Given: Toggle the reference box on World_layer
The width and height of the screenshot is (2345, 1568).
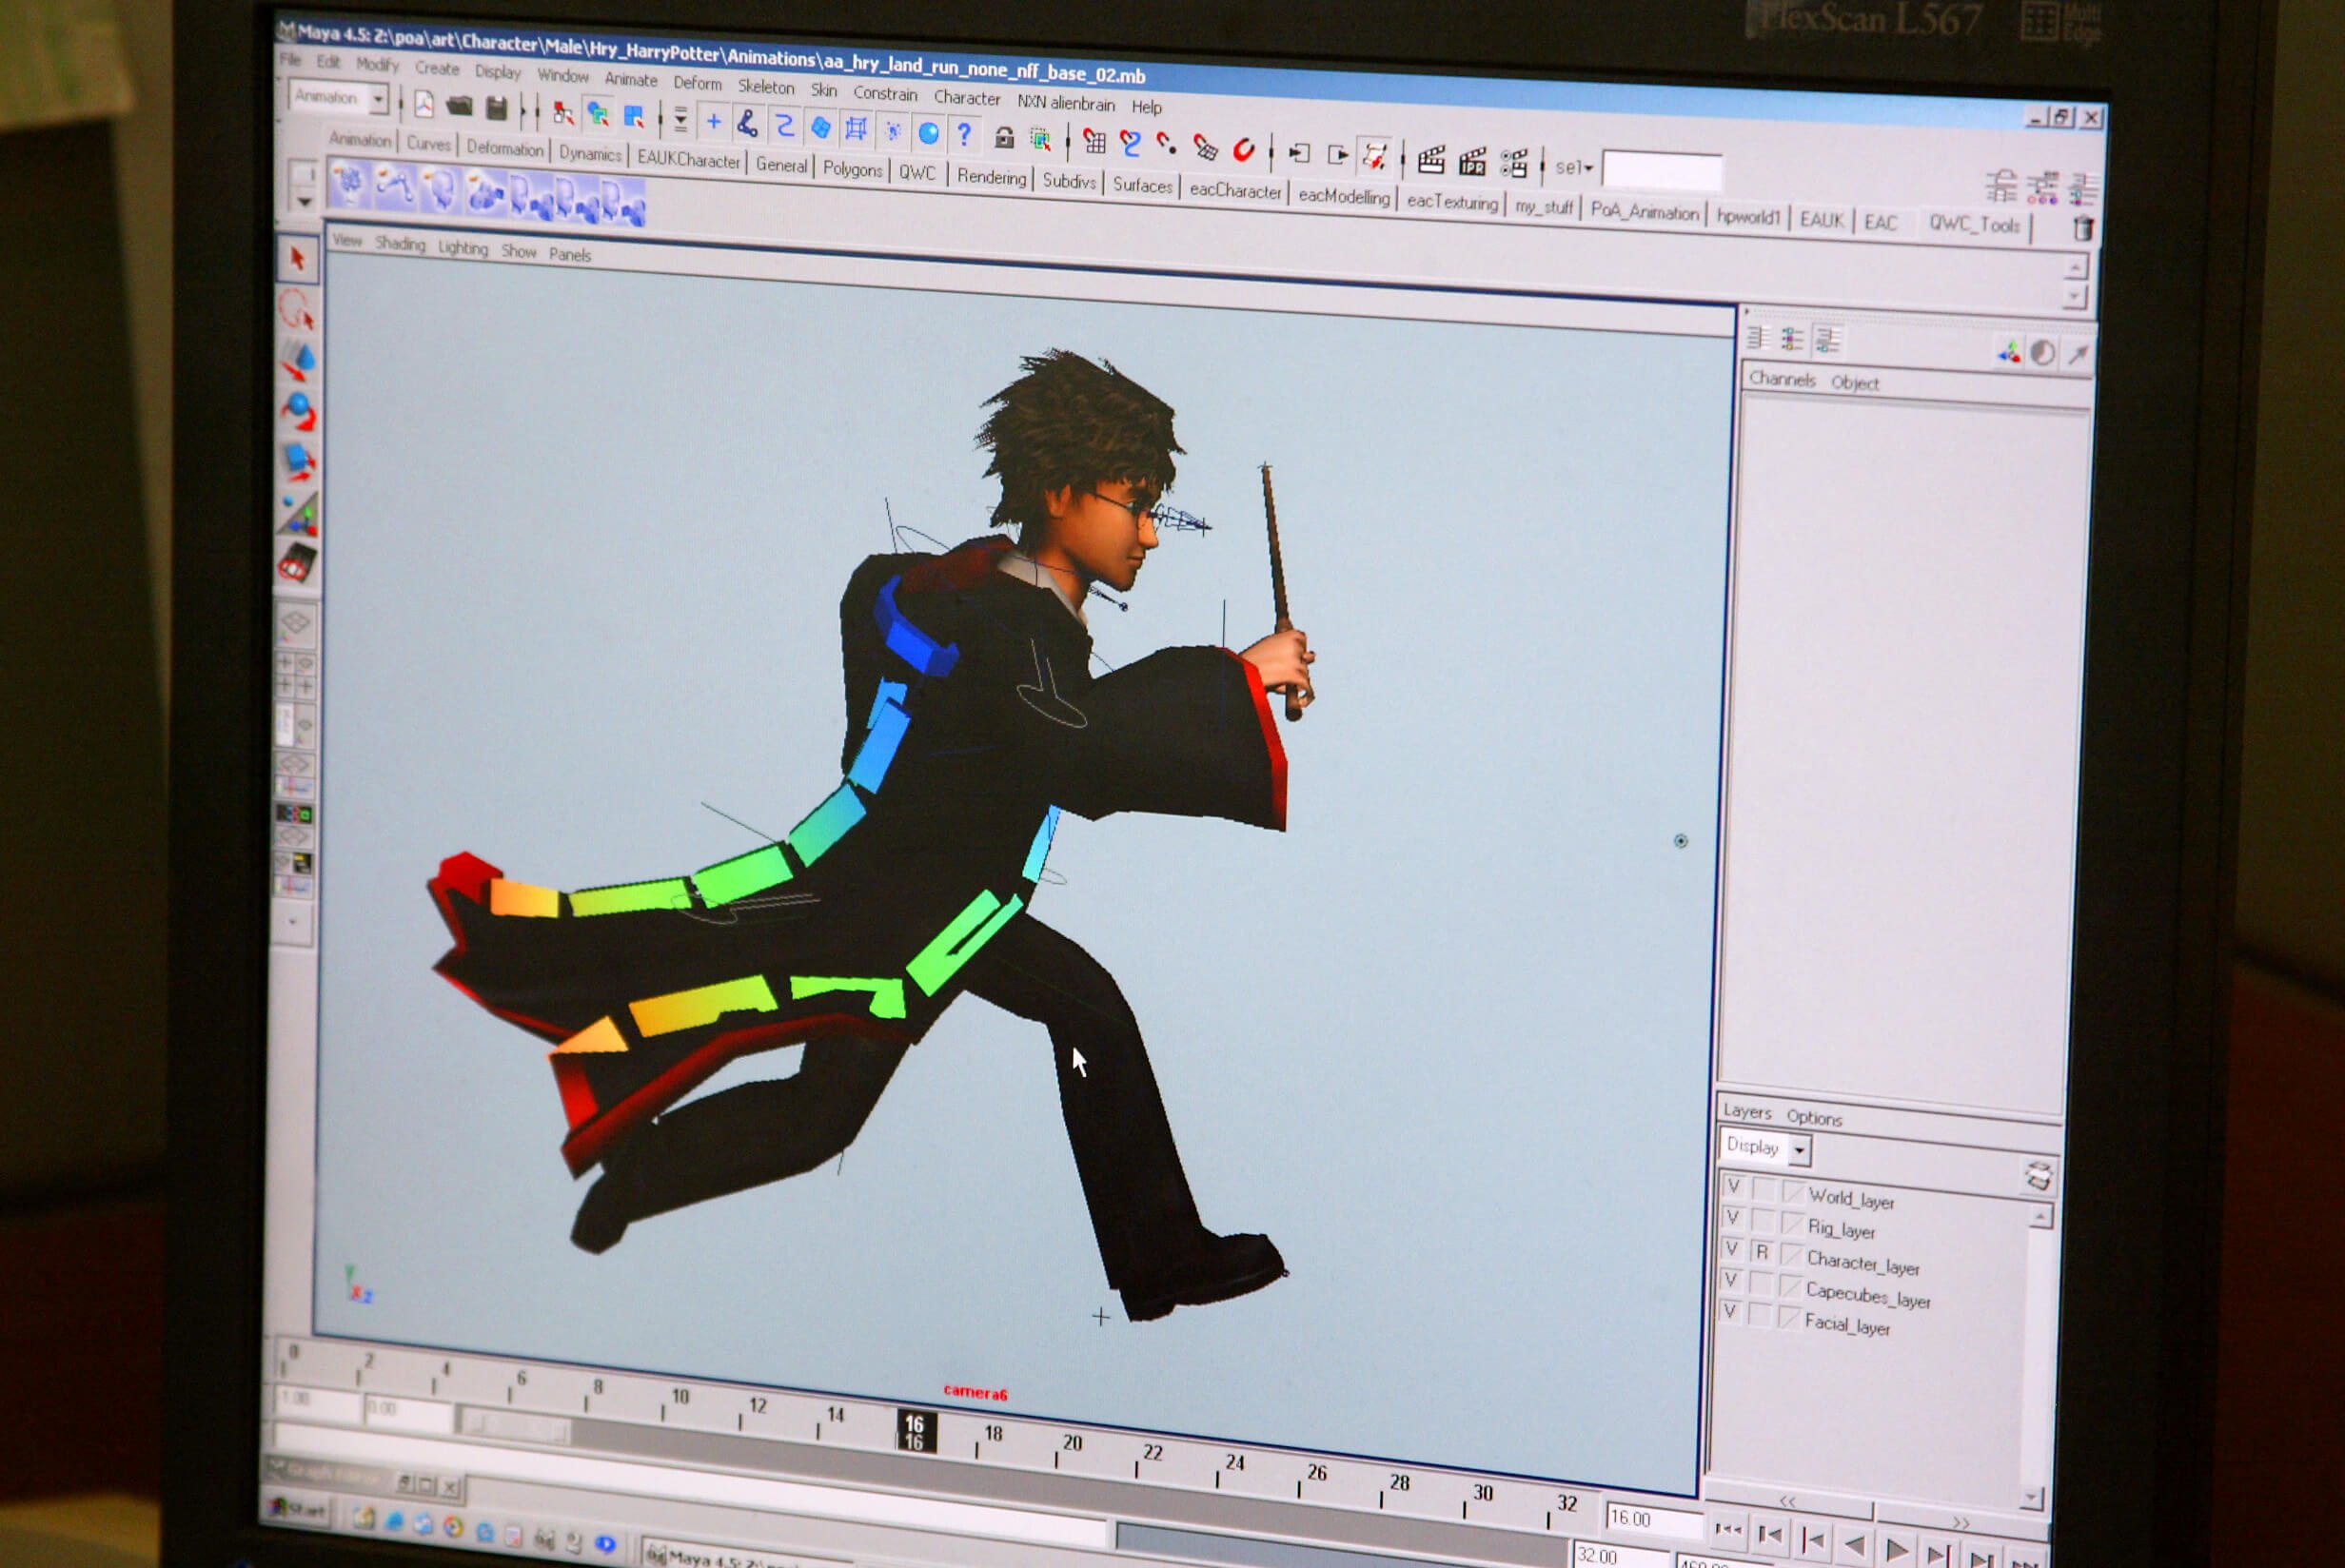Looking at the screenshot, I should point(1764,1190).
